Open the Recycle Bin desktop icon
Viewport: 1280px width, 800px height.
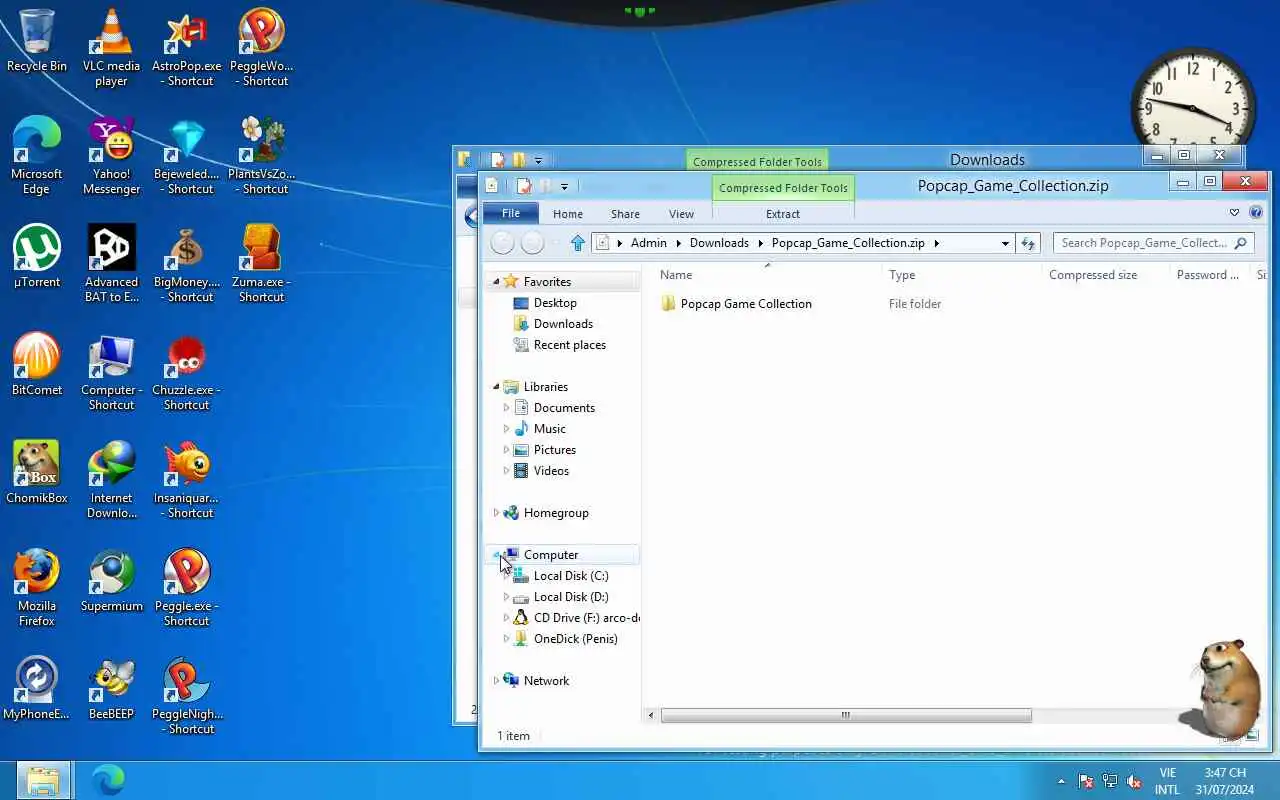[x=37, y=41]
